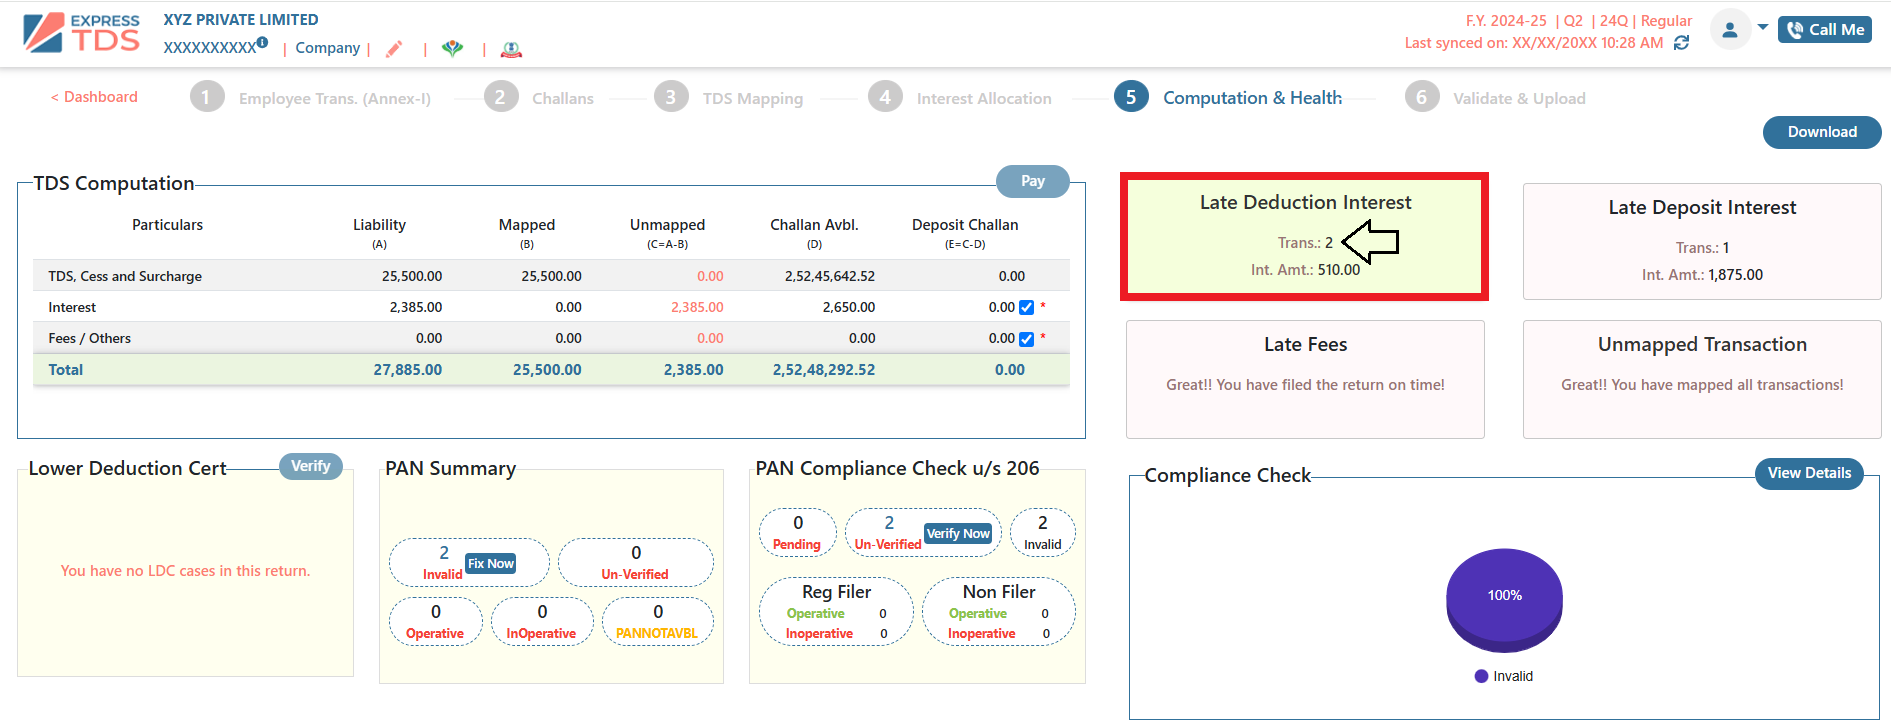Click the Pay button in TDS Computation
This screenshot has height=725, width=1891.
pos(1033,181)
